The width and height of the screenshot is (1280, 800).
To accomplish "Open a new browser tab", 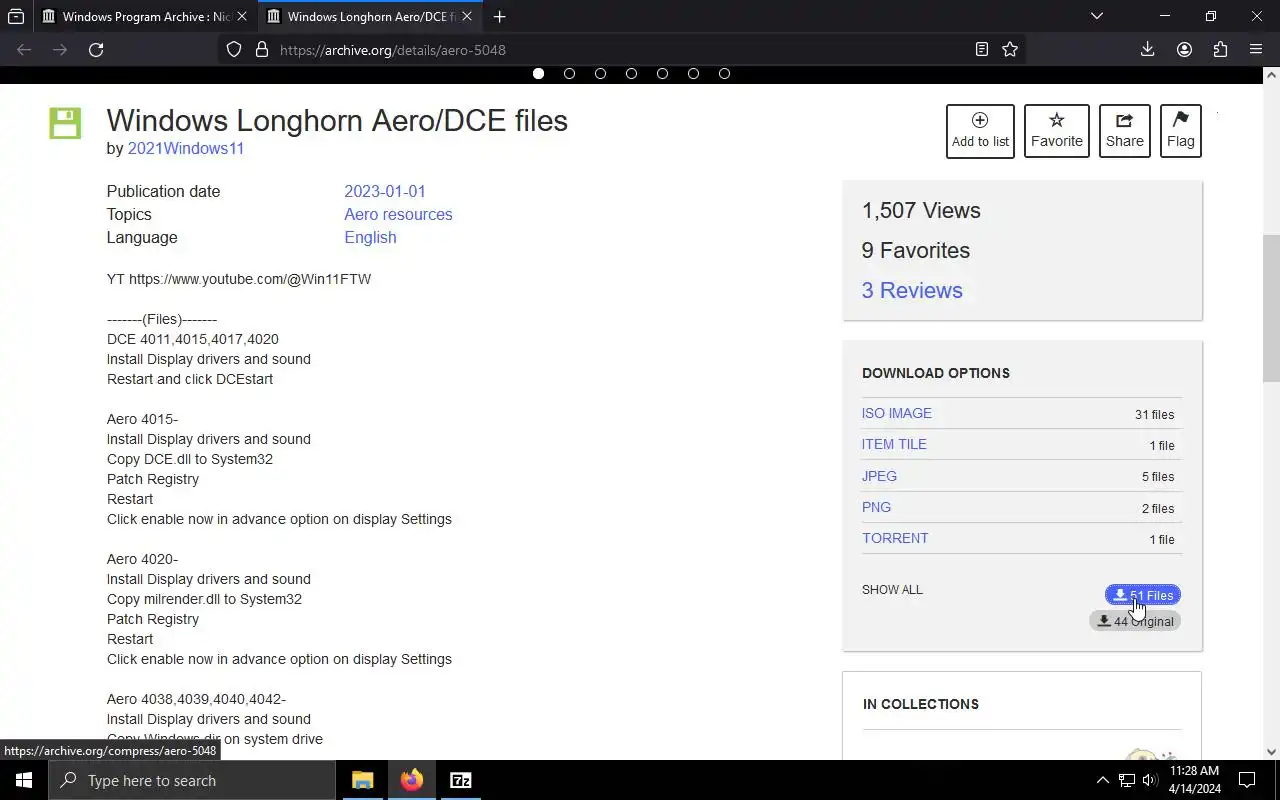I will [499, 16].
